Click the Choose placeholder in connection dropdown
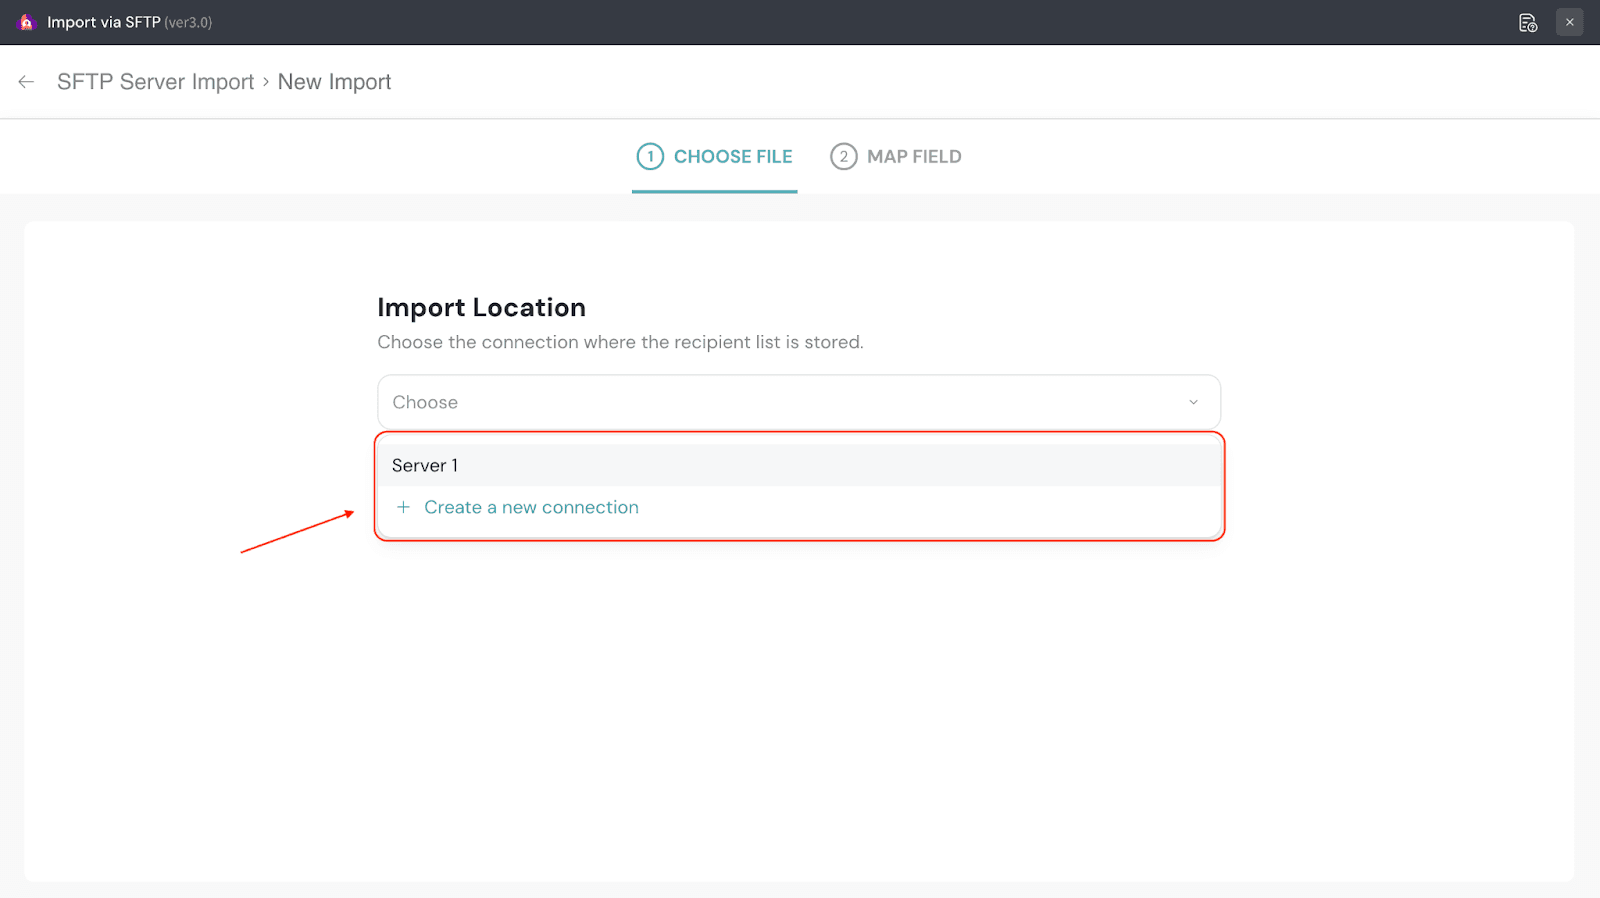This screenshot has width=1600, height=898. point(425,402)
